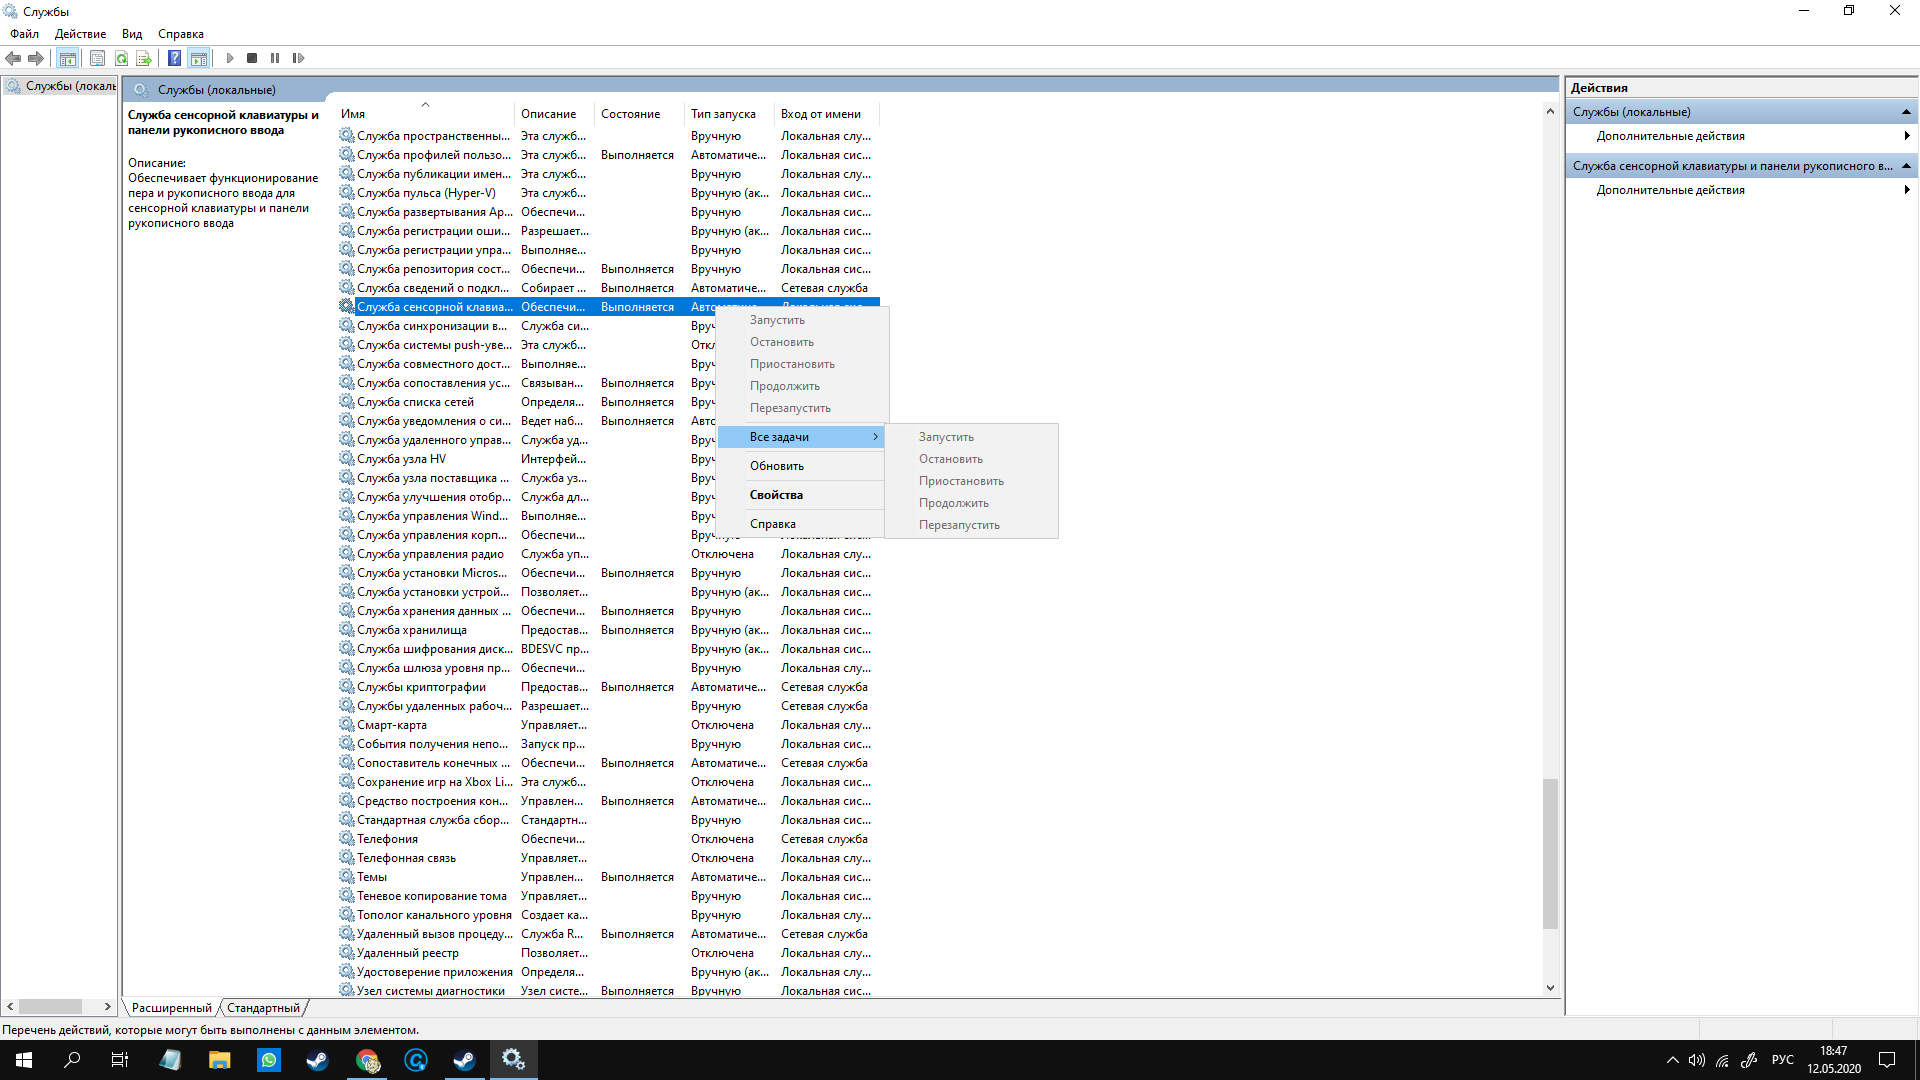This screenshot has width=1920, height=1080.
Task: Choose Справка in the context menu
Action: pos(801,524)
